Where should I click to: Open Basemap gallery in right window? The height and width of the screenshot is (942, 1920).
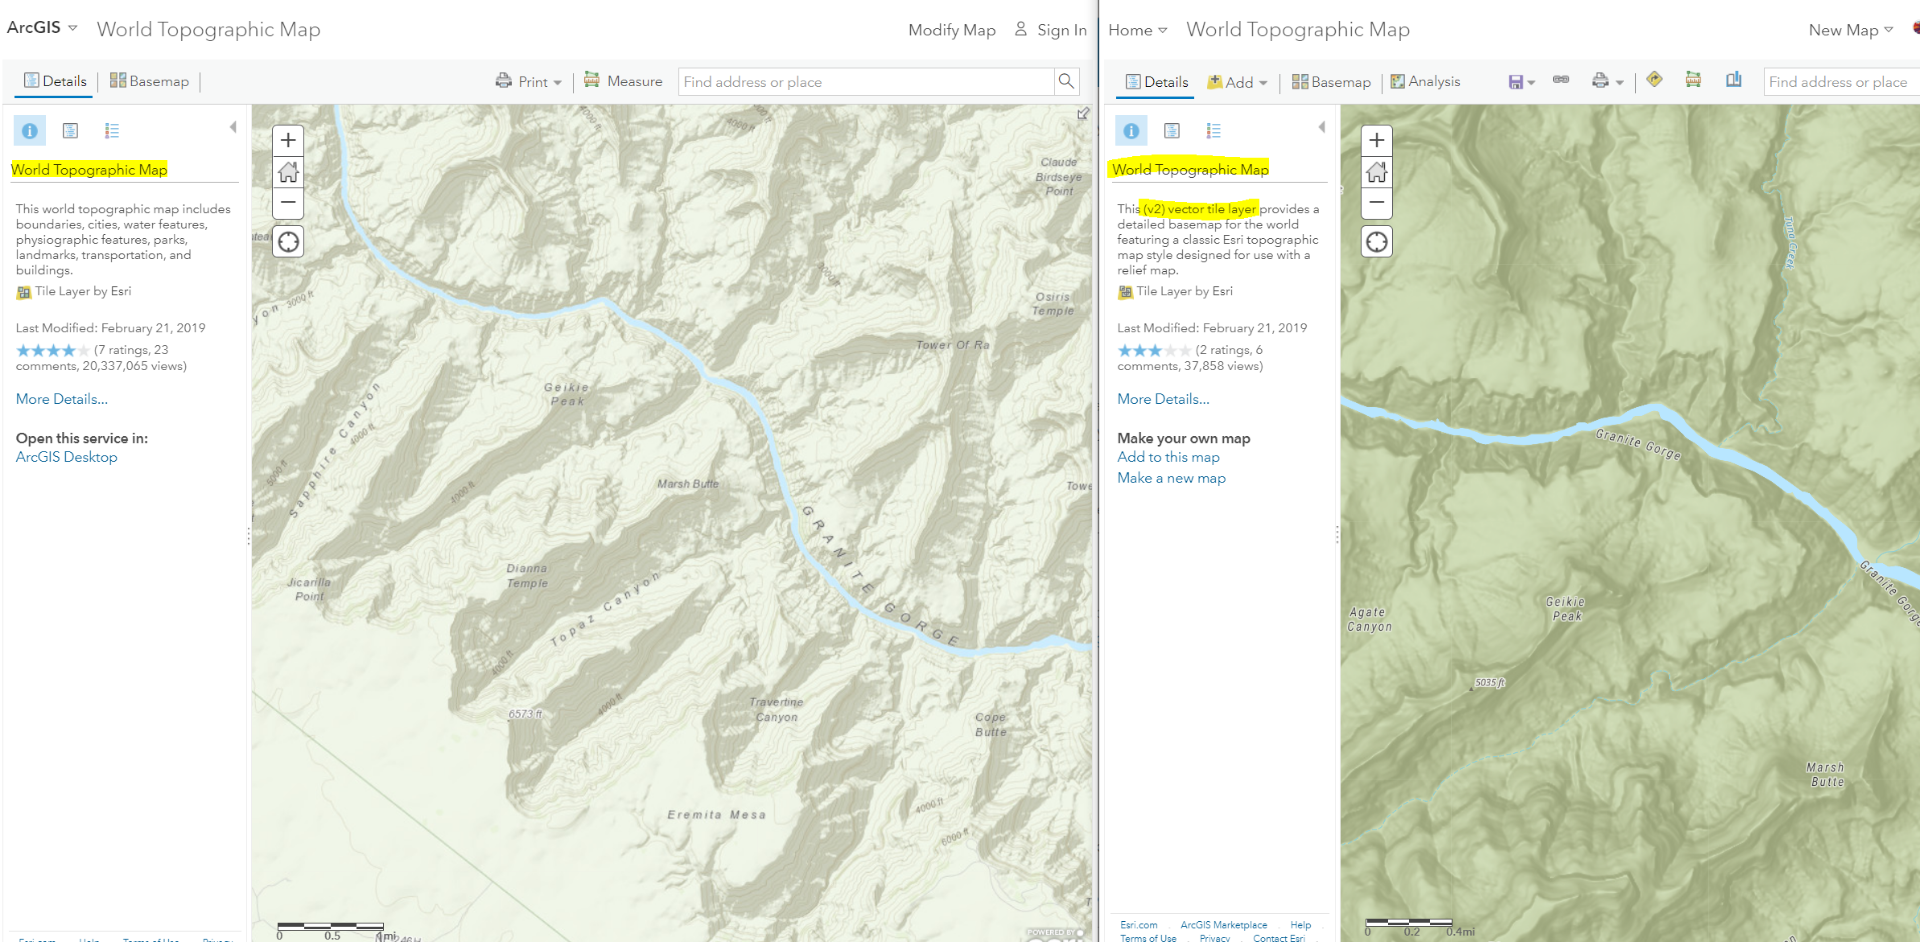pyautogui.click(x=1331, y=82)
